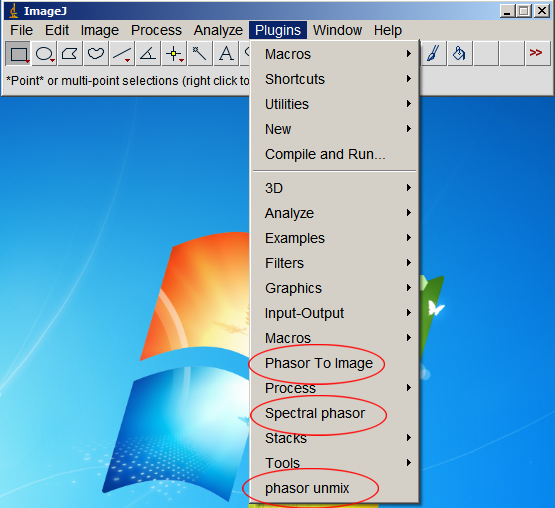This screenshot has height=508, width=555.
Task: Minimize the ImageJ window
Action: point(507,11)
